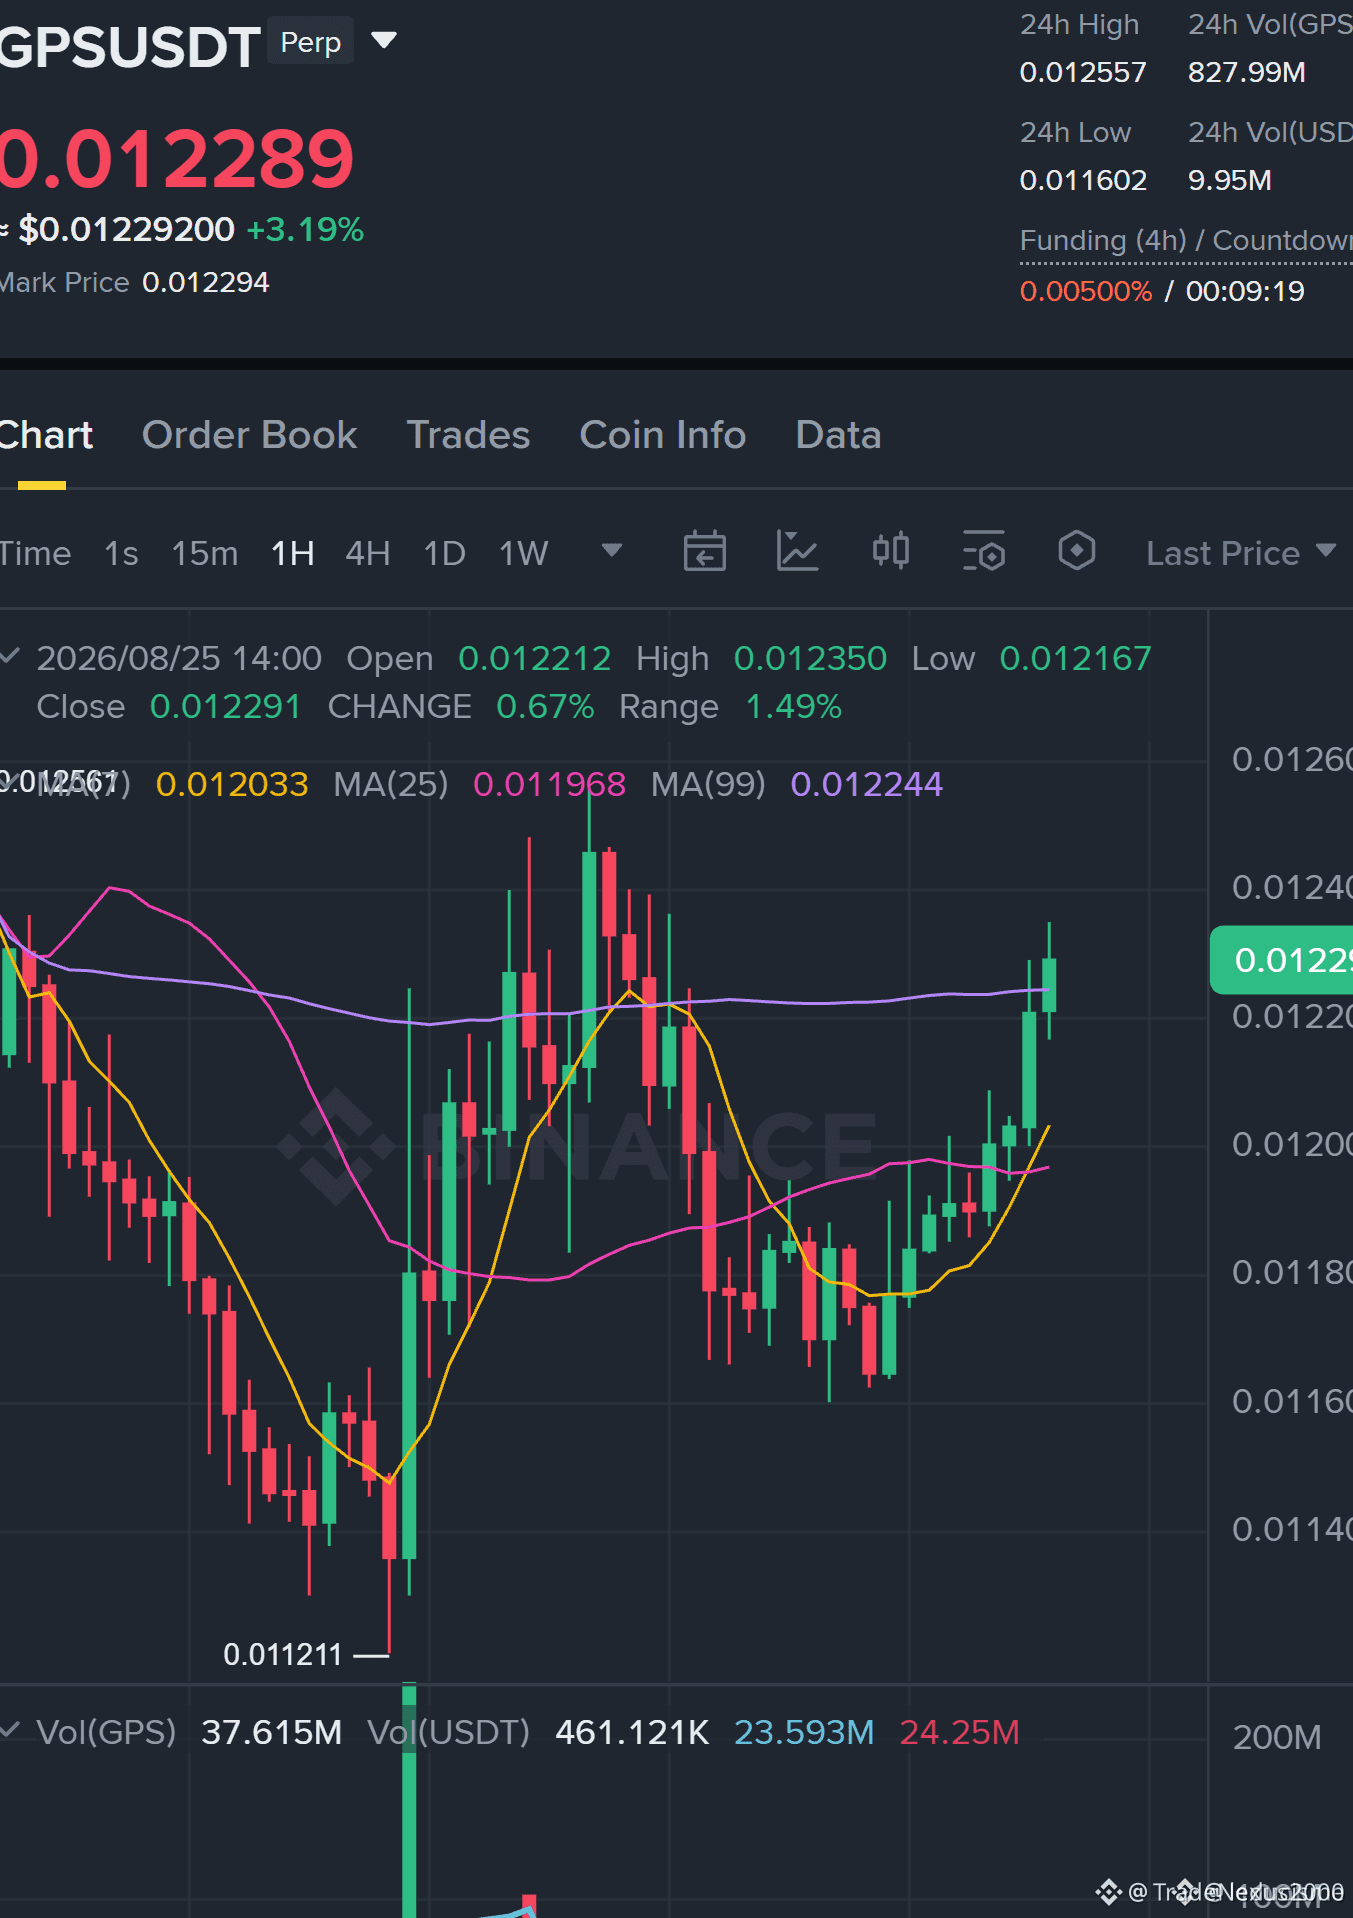Image resolution: width=1353 pixels, height=1918 pixels.
Task: Click the 24h High value 0.012557
Action: (1083, 72)
